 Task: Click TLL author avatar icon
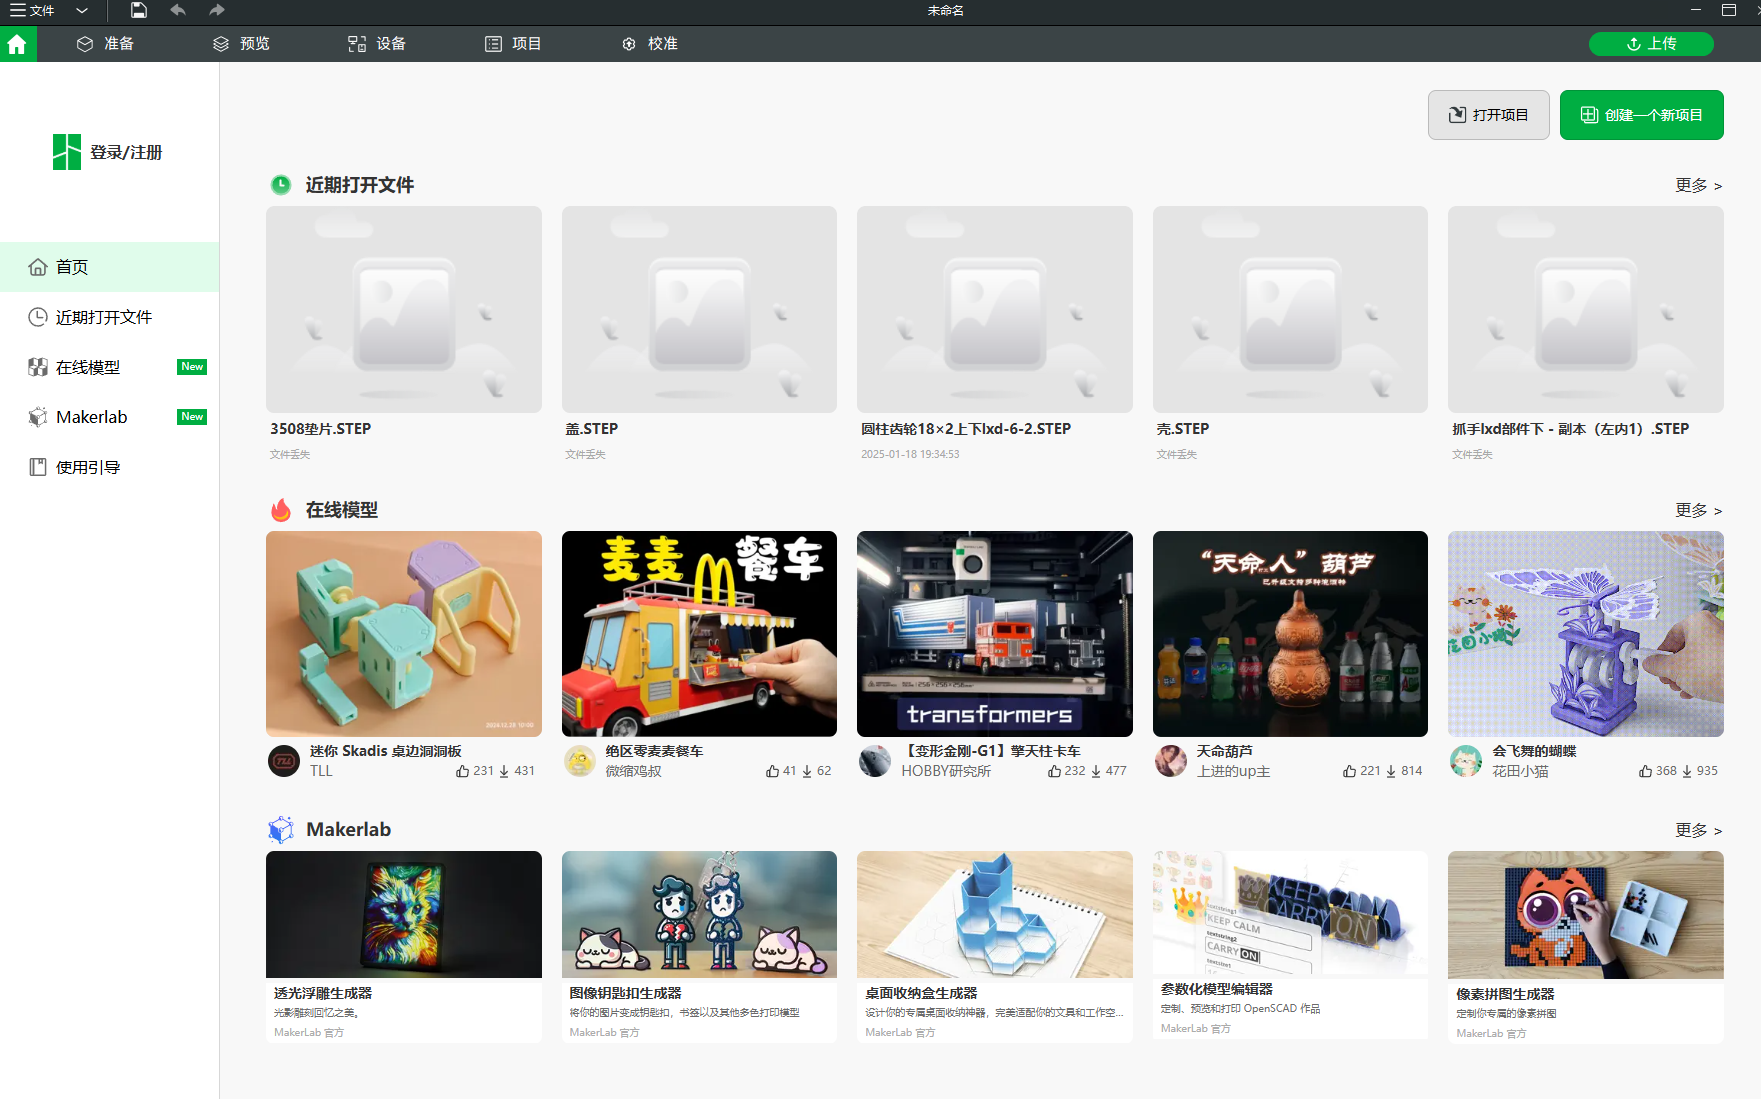point(284,761)
